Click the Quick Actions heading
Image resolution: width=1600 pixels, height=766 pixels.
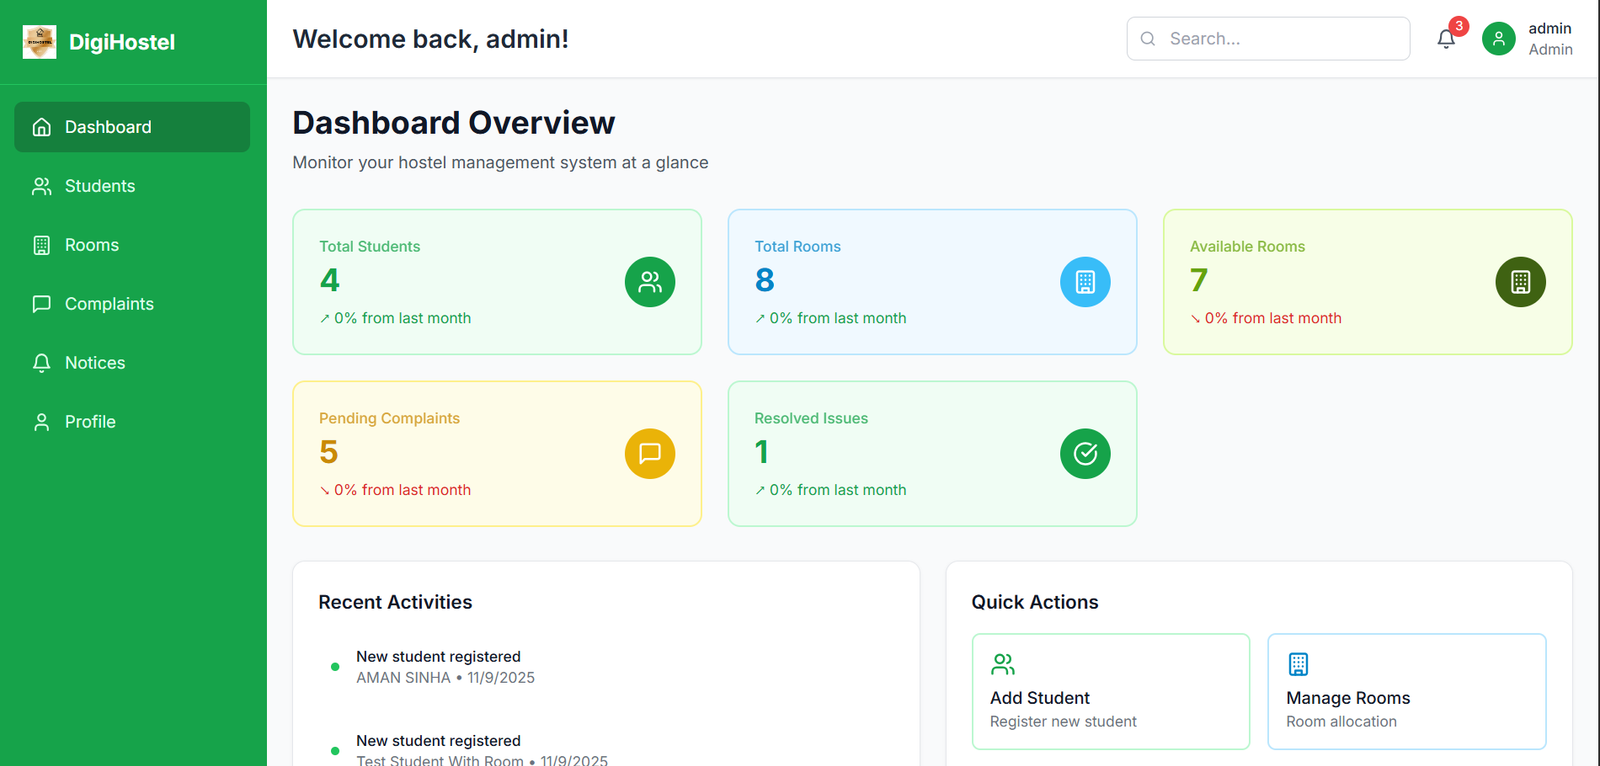click(x=1035, y=602)
